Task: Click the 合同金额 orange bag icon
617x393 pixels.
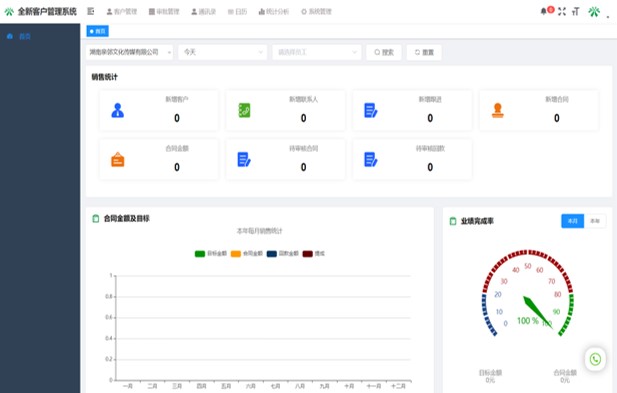Action: [x=118, y=160]
